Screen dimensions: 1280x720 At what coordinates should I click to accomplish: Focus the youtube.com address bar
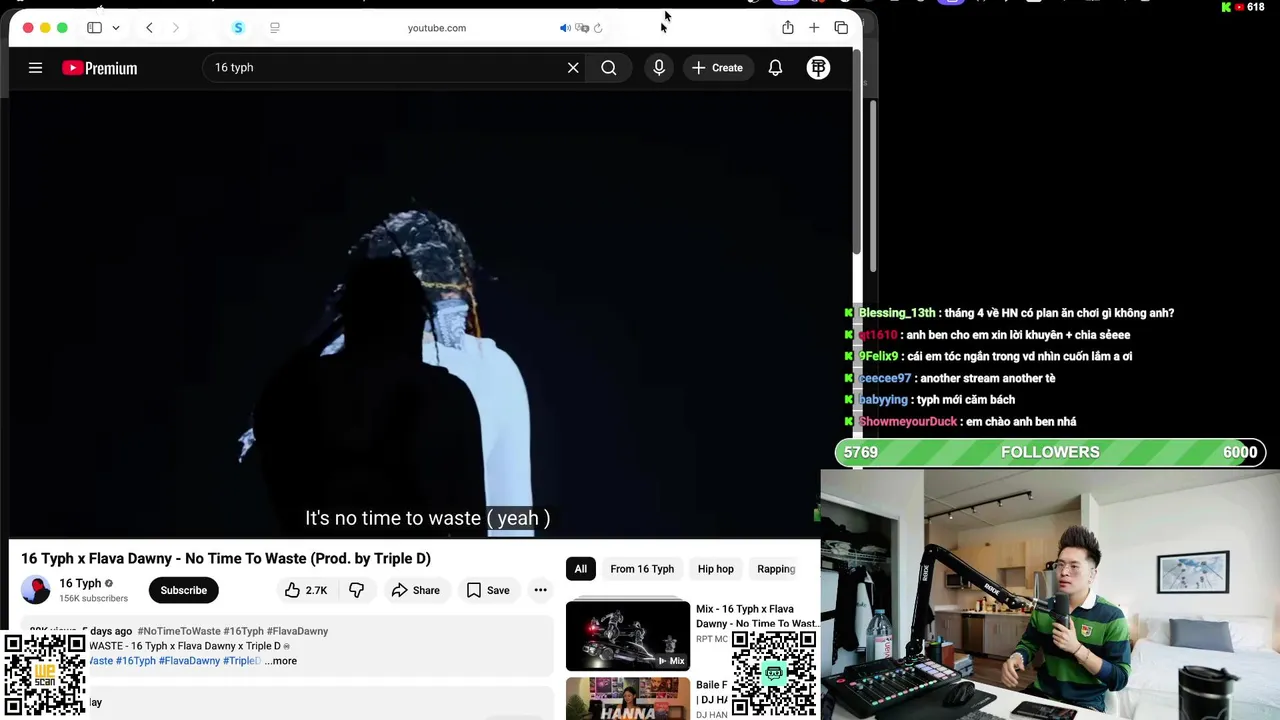(437, 28)
